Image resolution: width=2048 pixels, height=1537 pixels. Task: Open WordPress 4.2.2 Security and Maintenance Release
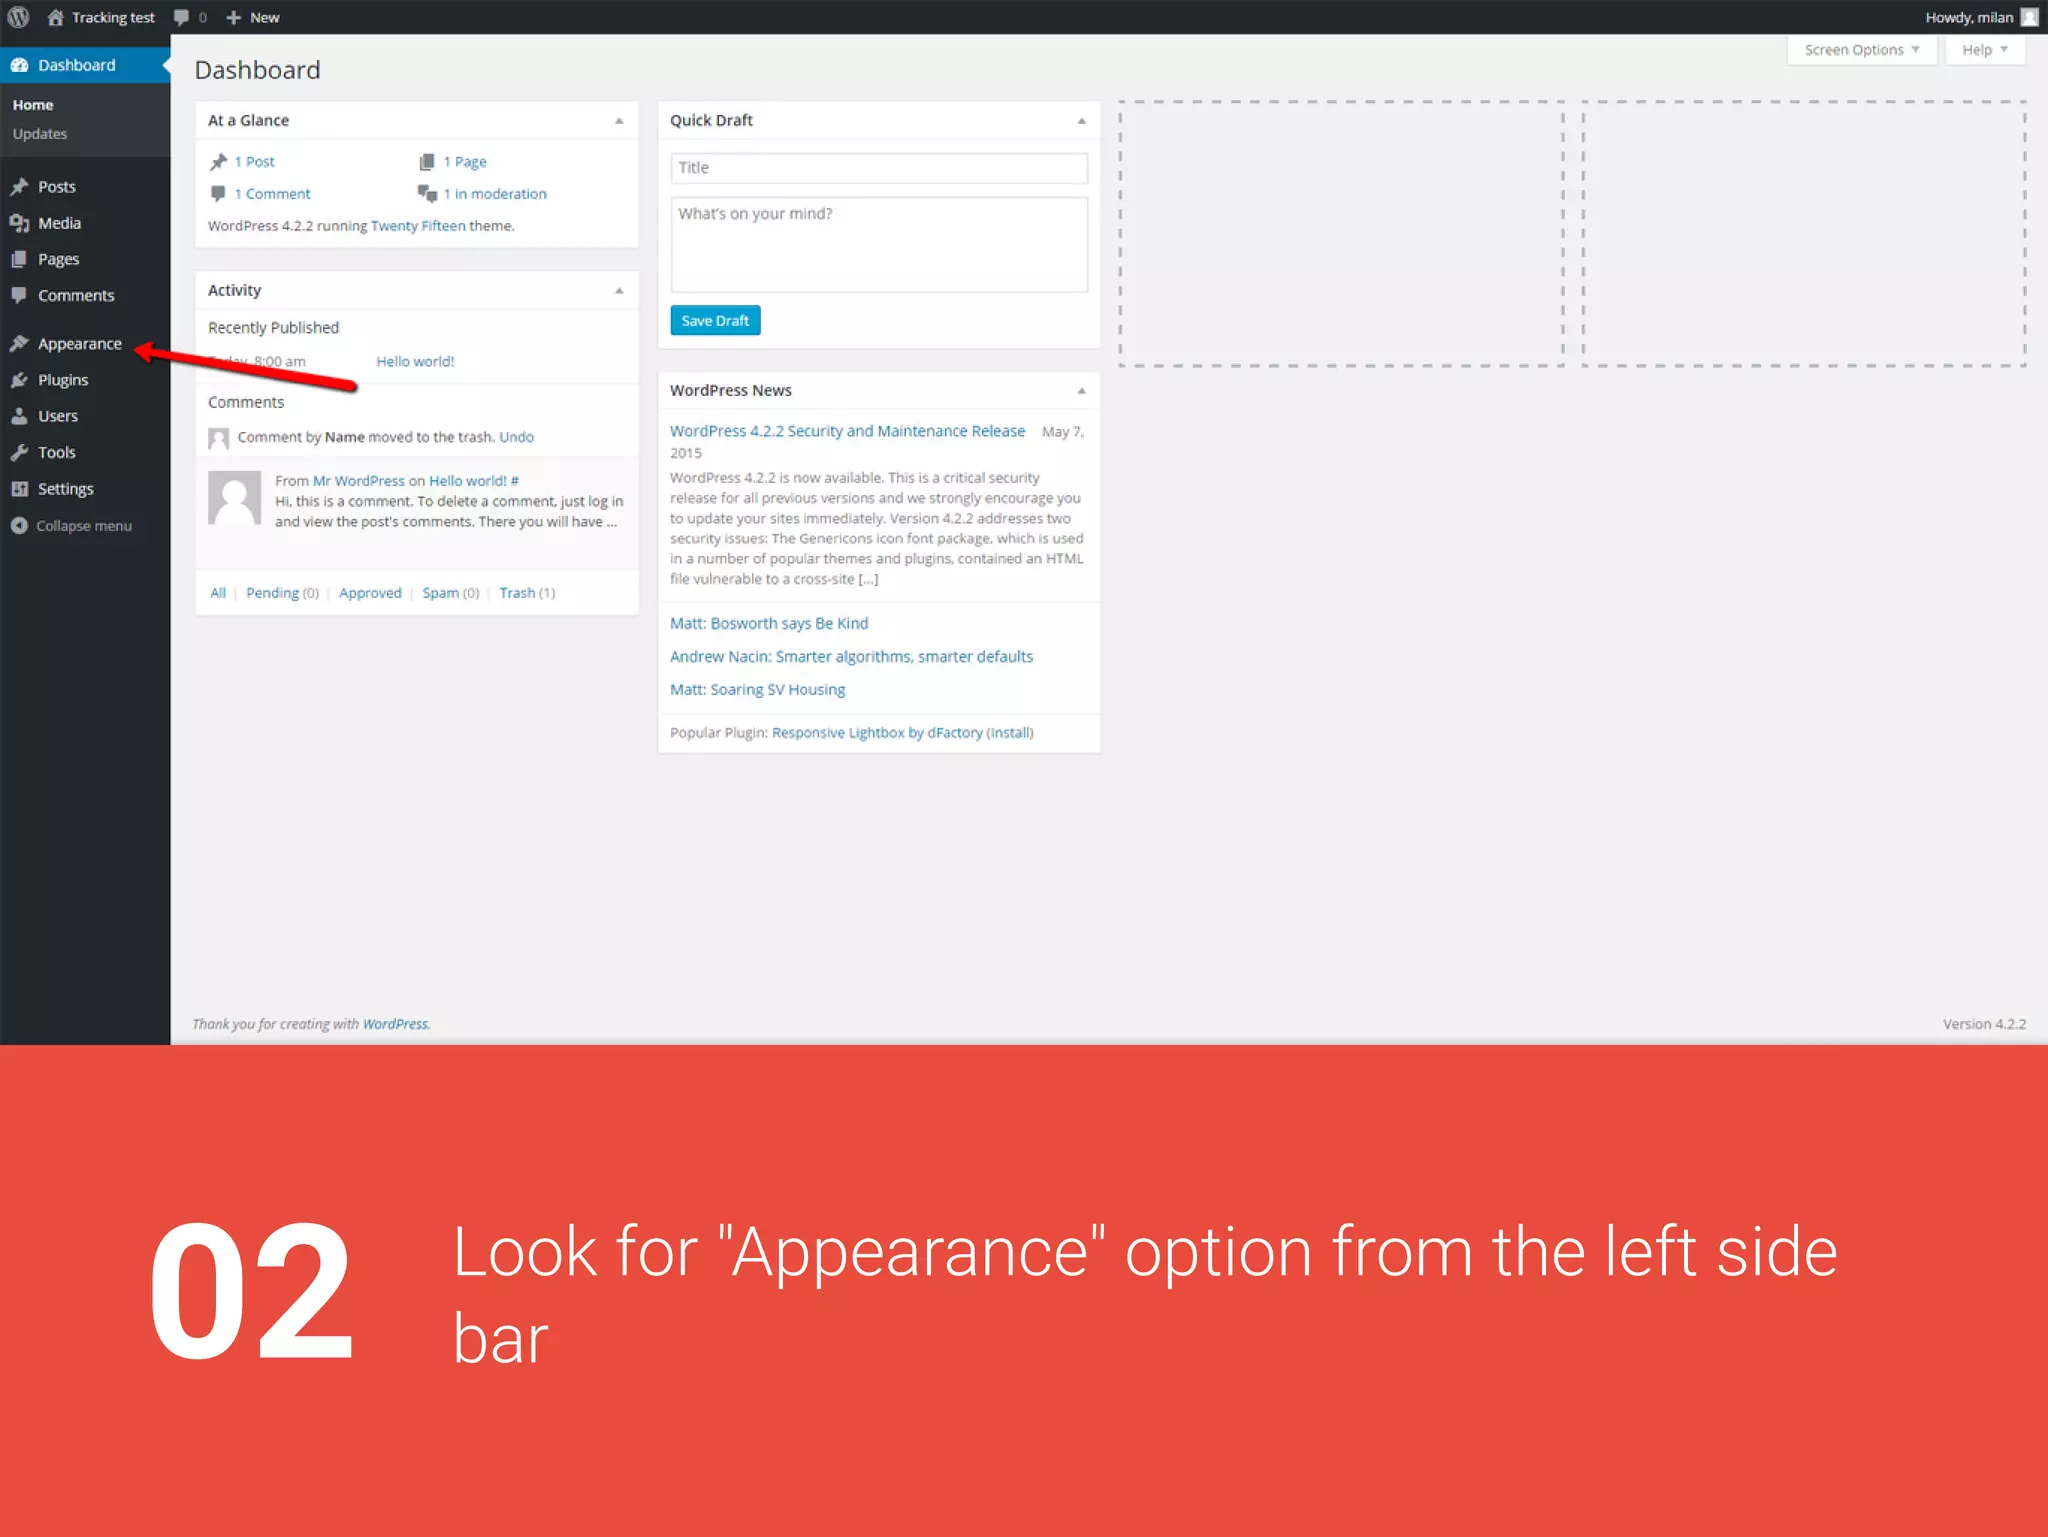(x=847, y=431)
